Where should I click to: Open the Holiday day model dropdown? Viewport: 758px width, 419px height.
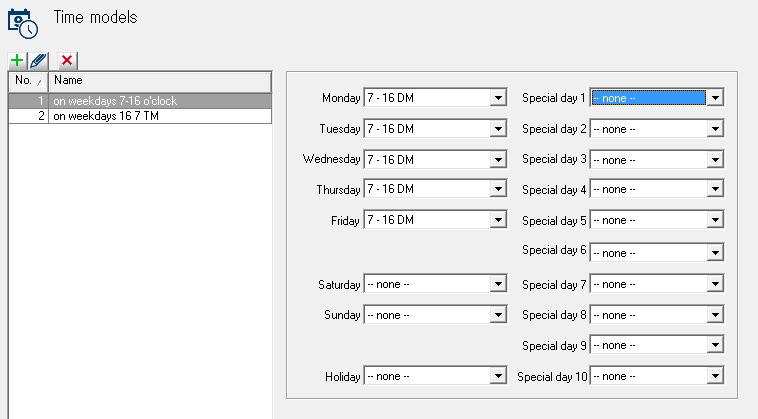435,376
